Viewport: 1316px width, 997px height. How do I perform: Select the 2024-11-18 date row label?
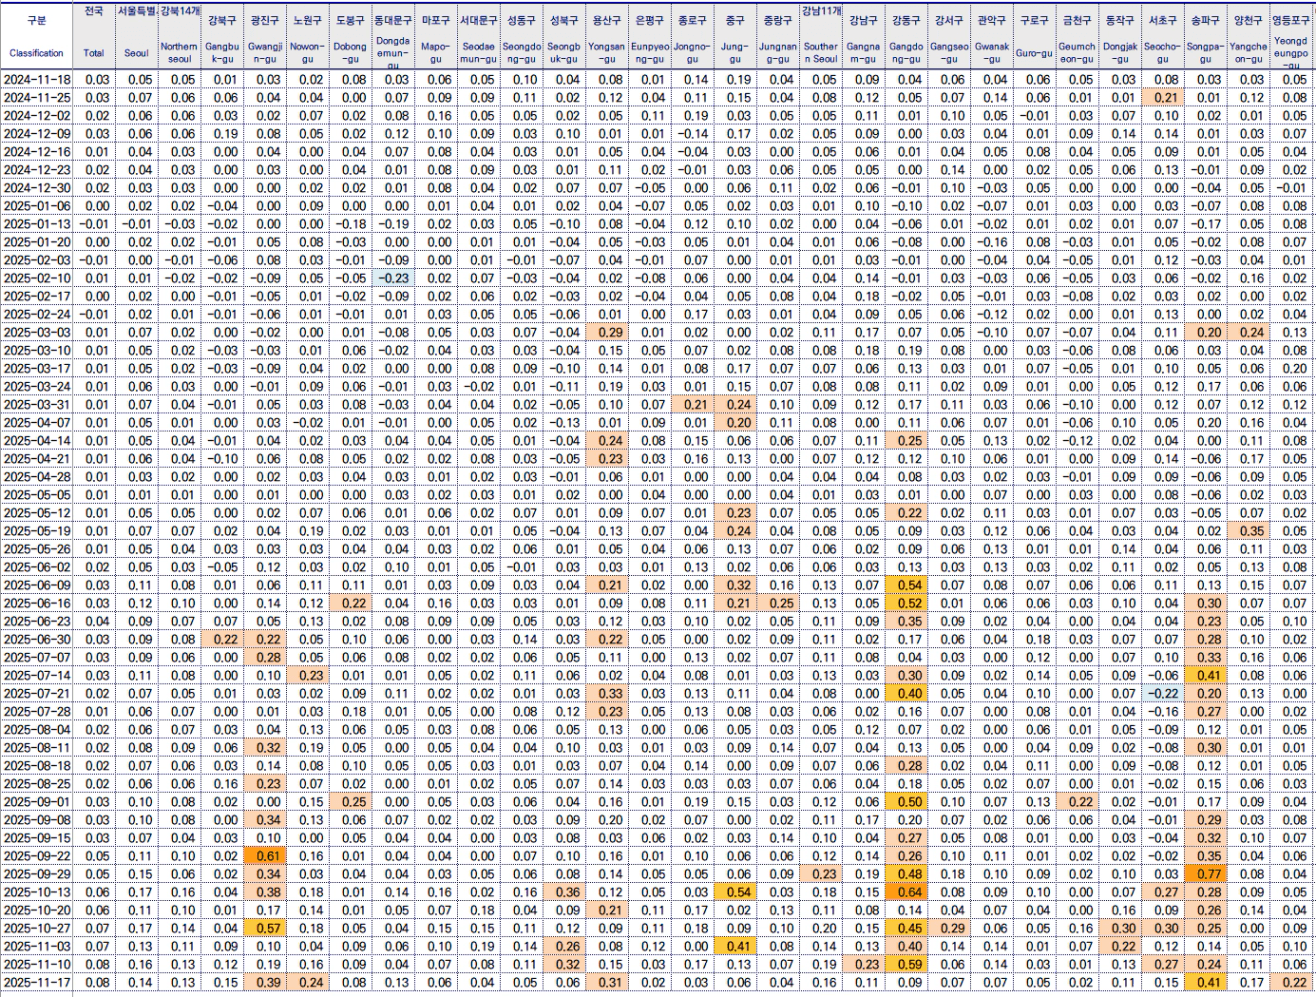point(36,79)
